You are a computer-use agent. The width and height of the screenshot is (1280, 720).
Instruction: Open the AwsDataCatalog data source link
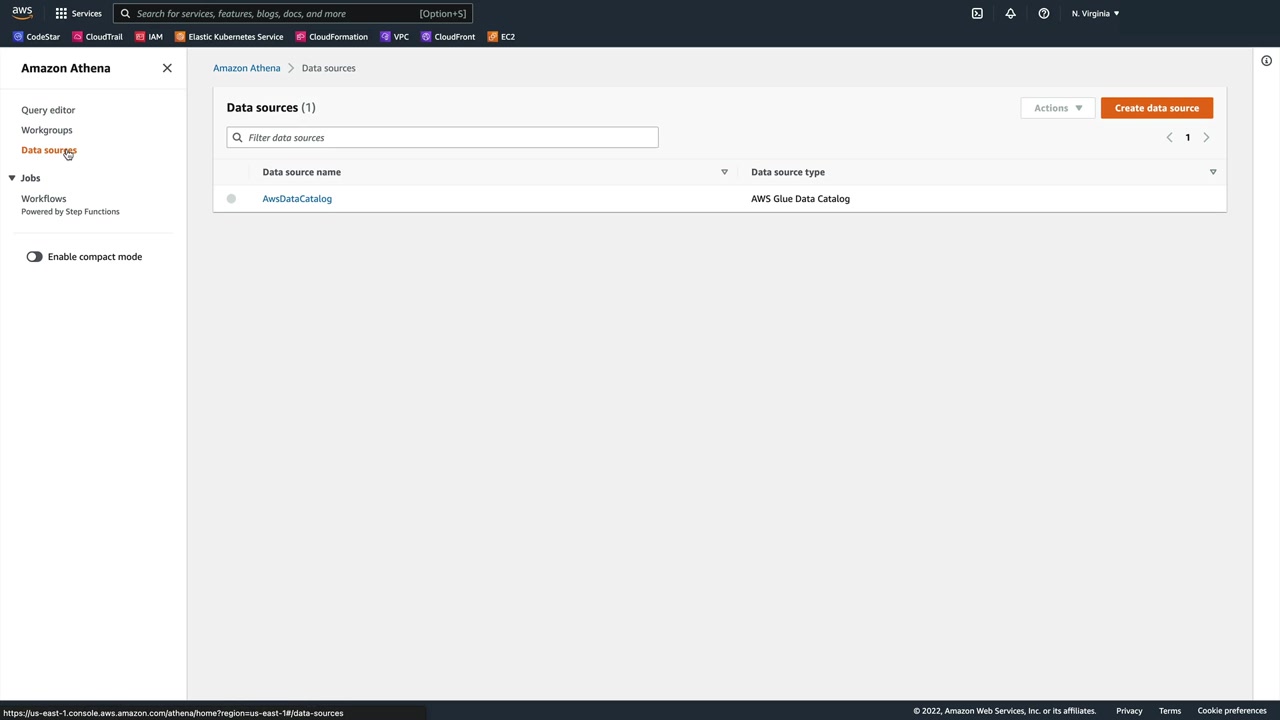click(x=297, y=199)
